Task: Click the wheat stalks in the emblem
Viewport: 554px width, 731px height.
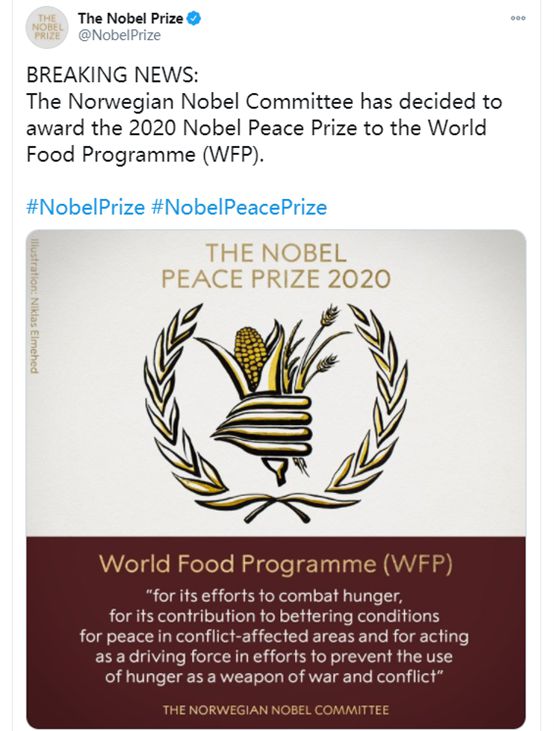Action: point(317,347)
